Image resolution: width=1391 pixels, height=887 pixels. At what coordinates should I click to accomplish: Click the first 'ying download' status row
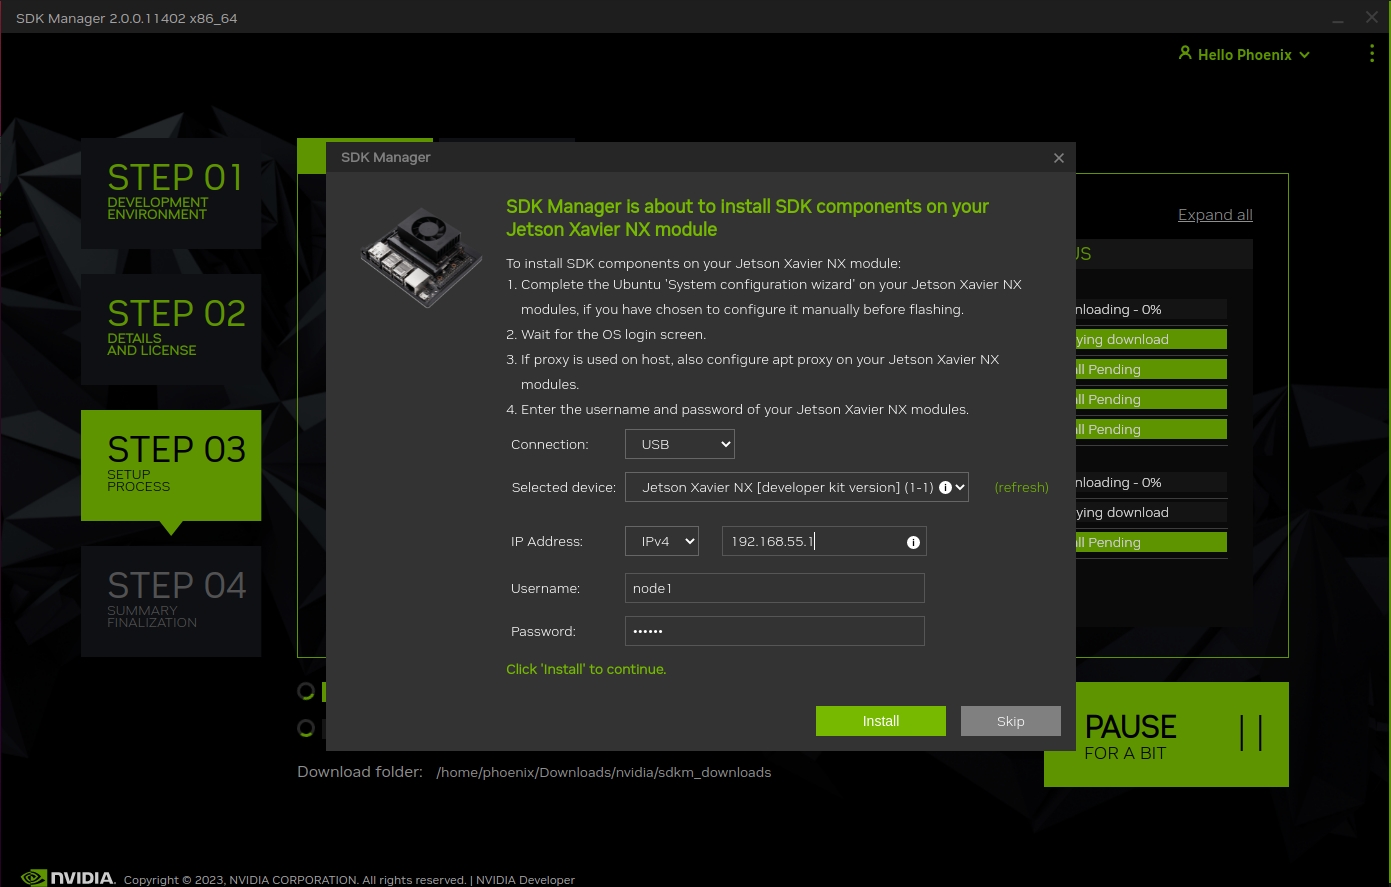(x=1150, y=339)
